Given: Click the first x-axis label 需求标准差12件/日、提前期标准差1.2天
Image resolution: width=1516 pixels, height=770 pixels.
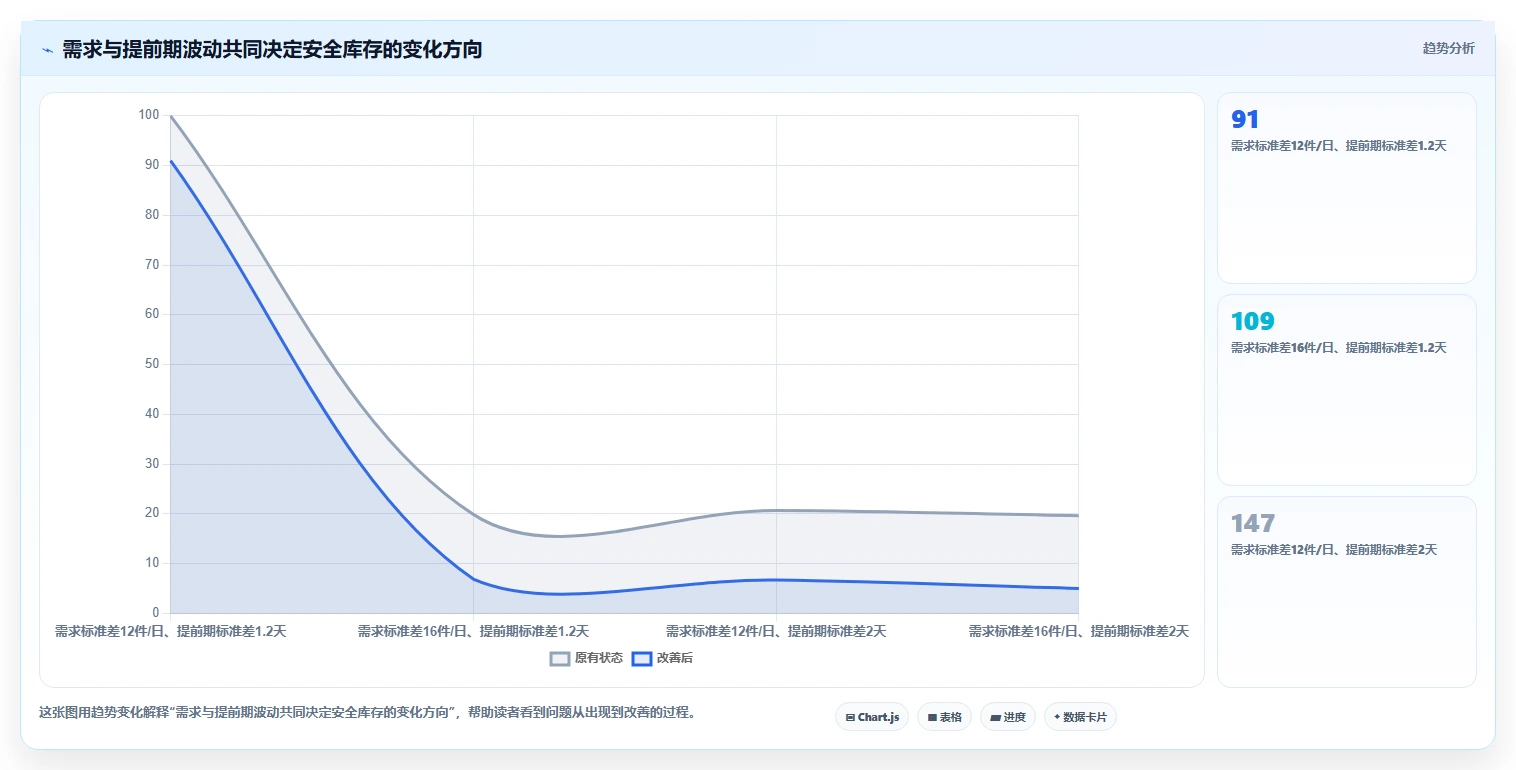Looking at the screenshot, I should 171,632.
